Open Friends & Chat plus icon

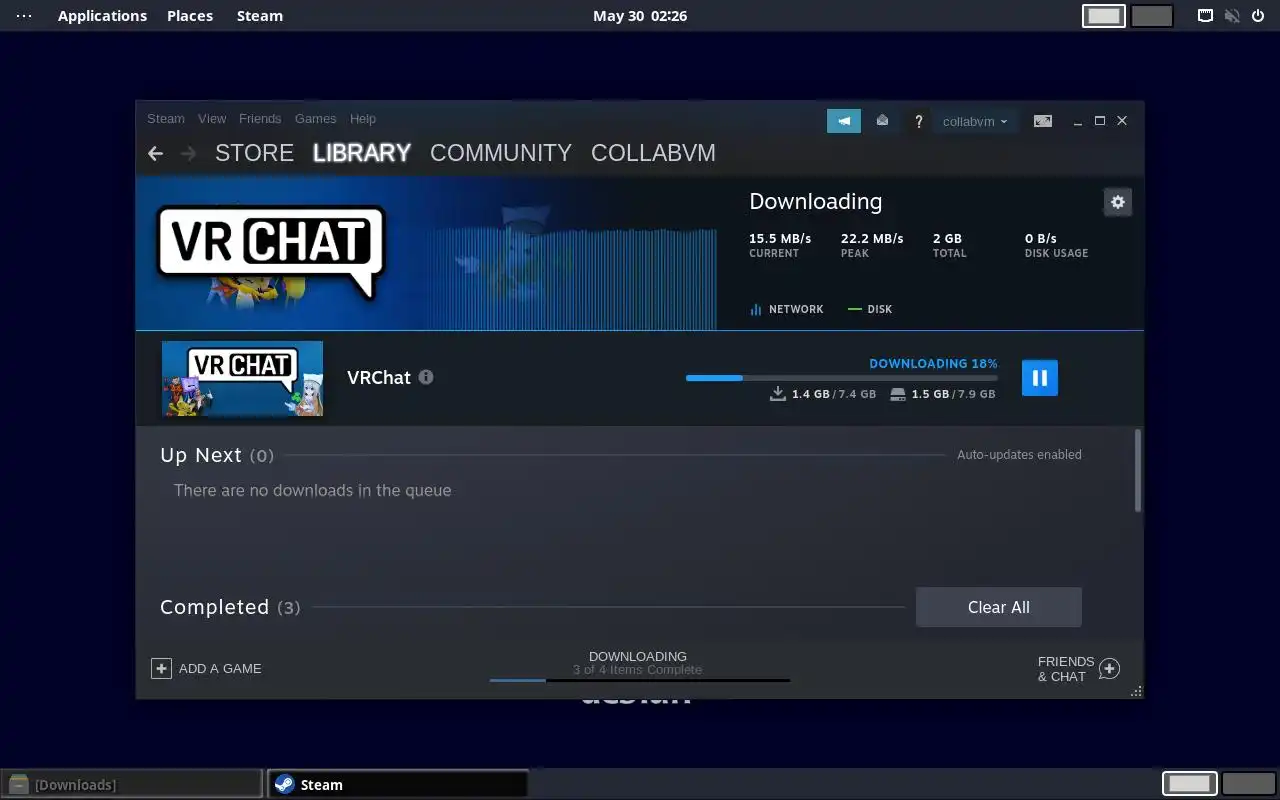click(1109, 669)
